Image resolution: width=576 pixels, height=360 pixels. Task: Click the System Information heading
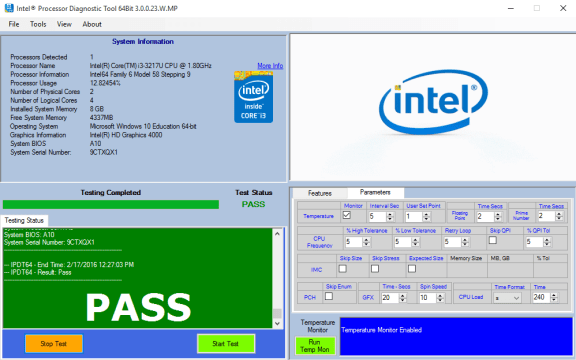143,42
